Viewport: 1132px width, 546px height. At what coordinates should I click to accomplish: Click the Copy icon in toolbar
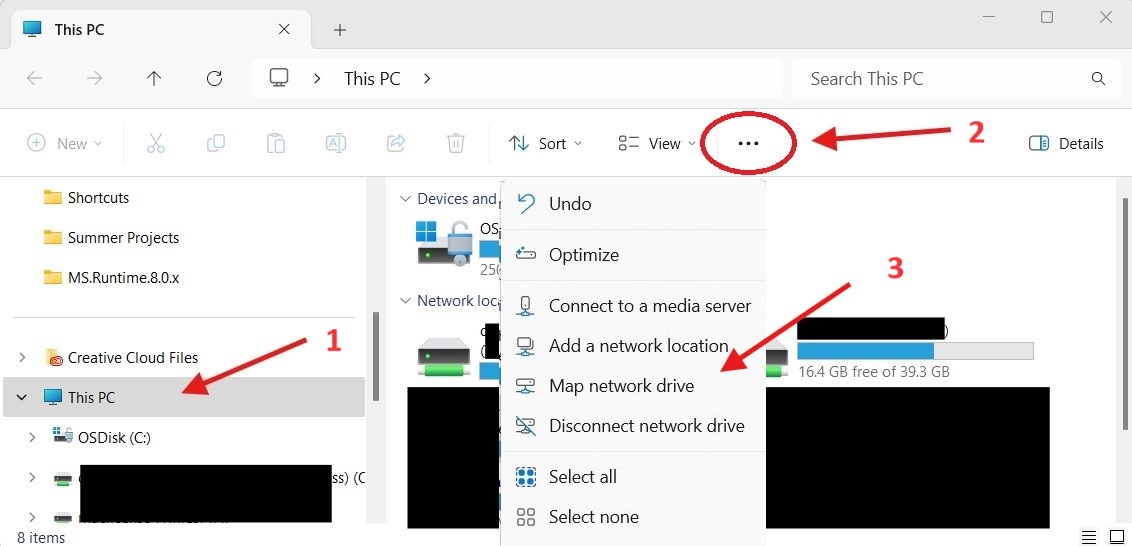216,143
